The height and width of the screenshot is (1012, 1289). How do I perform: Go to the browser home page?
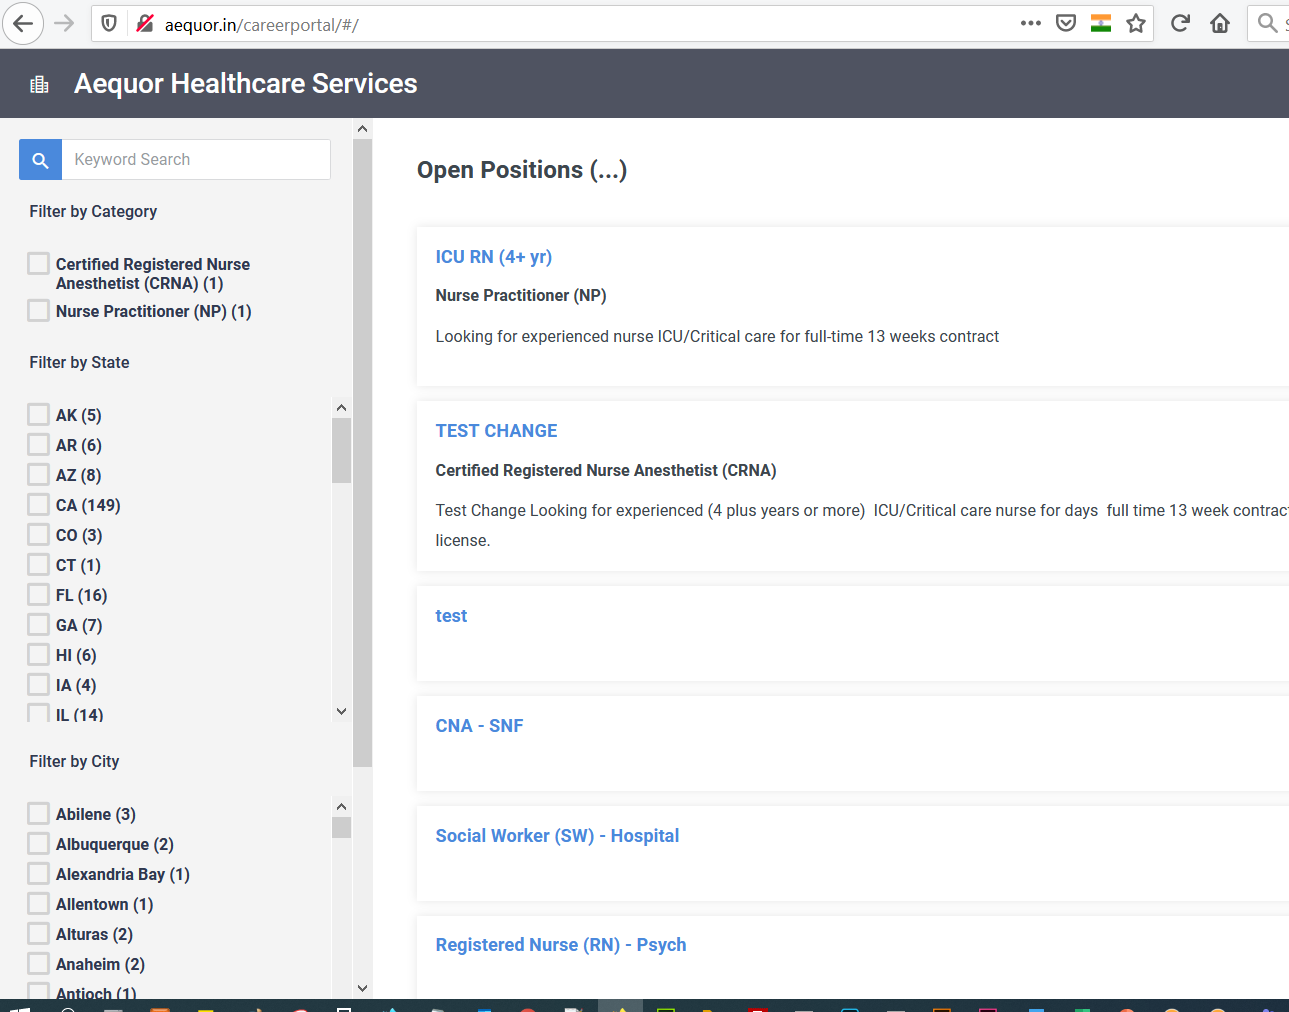(1219, 22)
